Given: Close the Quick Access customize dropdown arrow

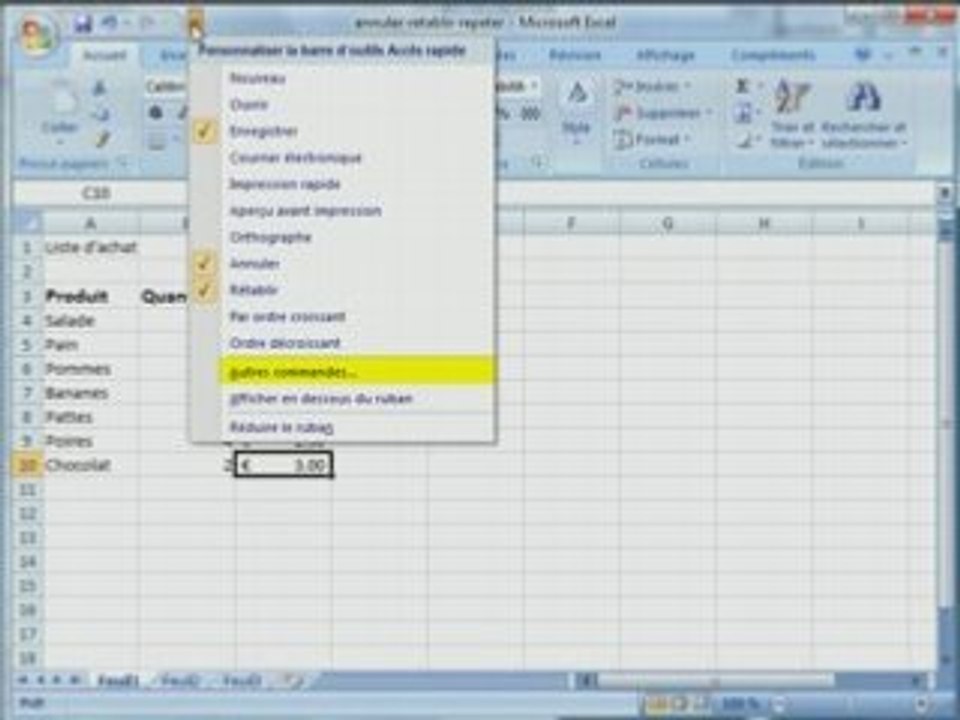Looking at the screenshot, I should point(195,23).
